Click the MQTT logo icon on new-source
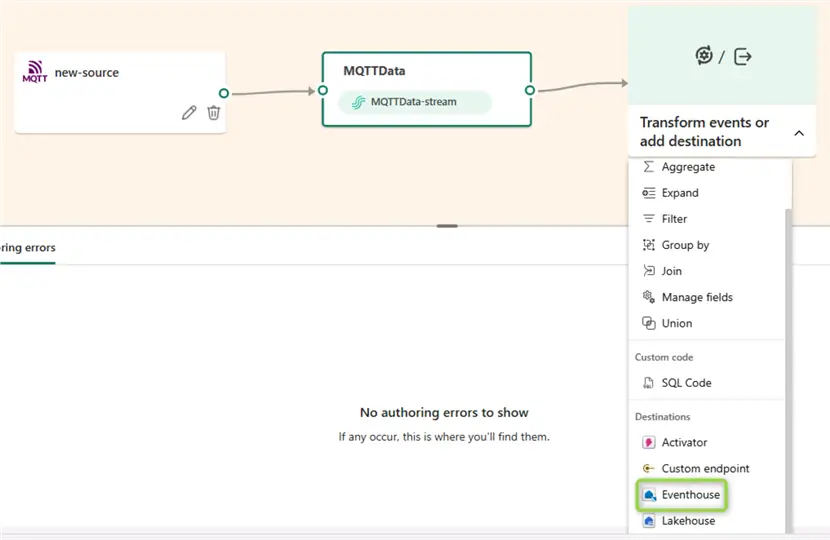This screenshot has width=830, height=540. (35, 71)
